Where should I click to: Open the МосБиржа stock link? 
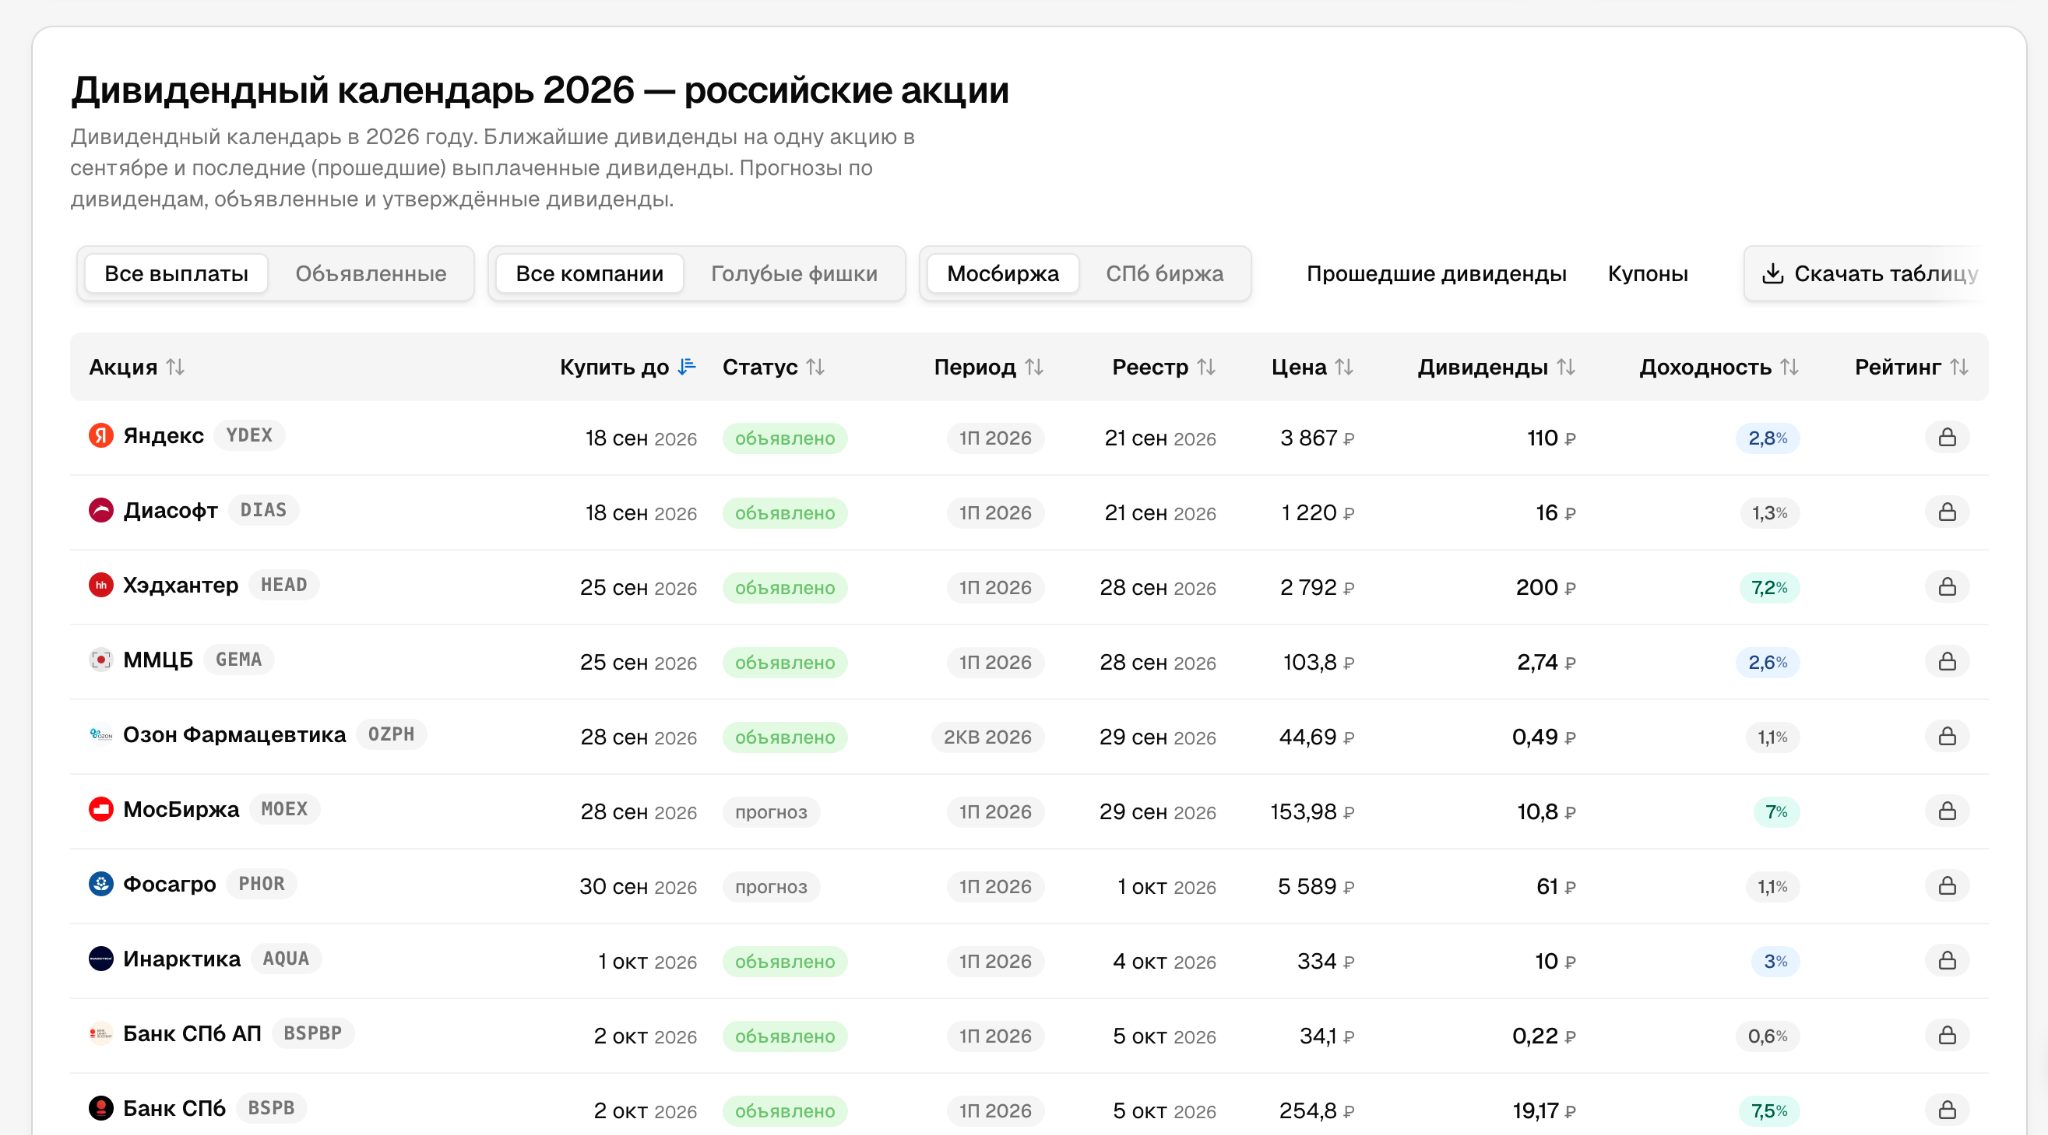[x=181, y=809]
